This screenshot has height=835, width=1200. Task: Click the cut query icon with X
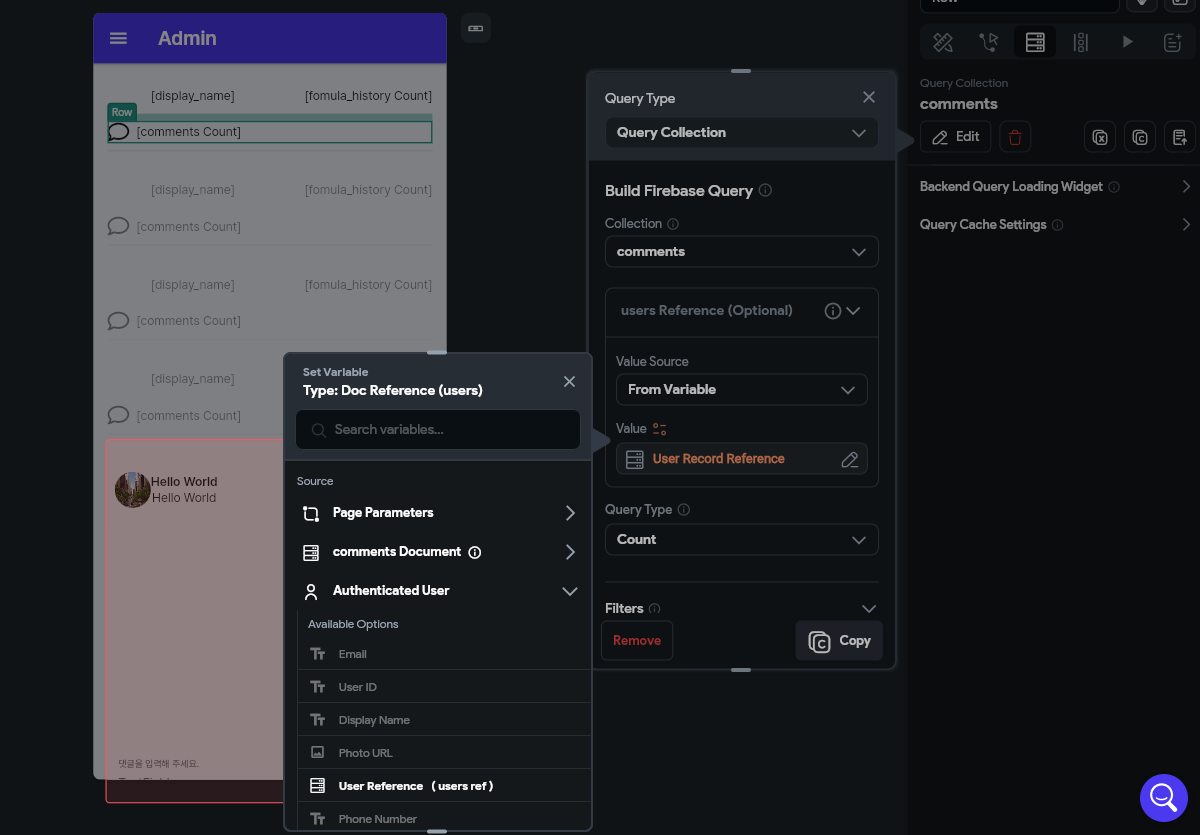[1100, 137]
